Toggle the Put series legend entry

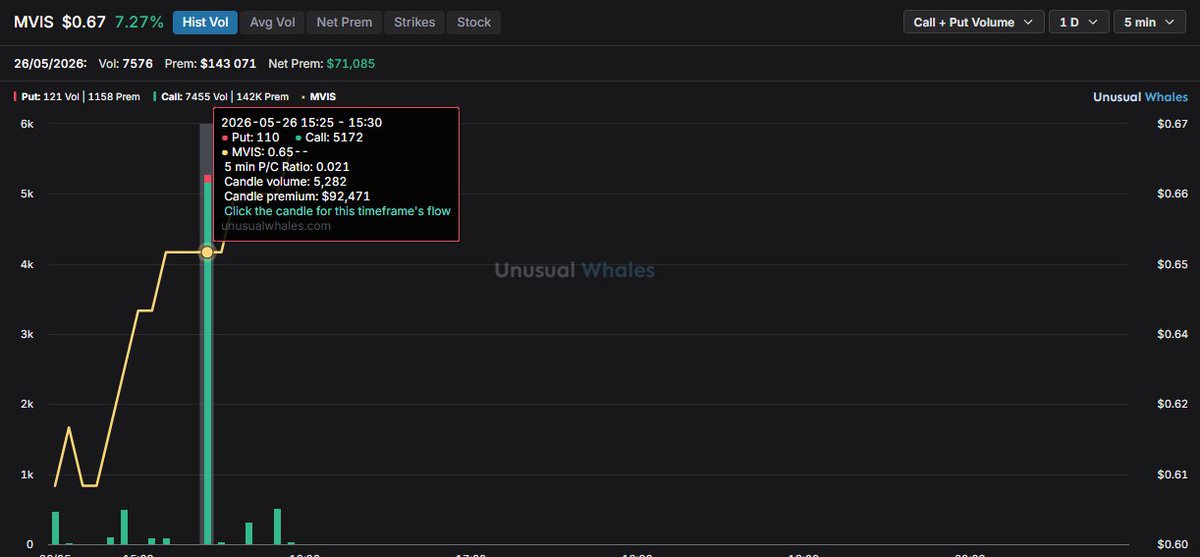click(x=77, y=97)
